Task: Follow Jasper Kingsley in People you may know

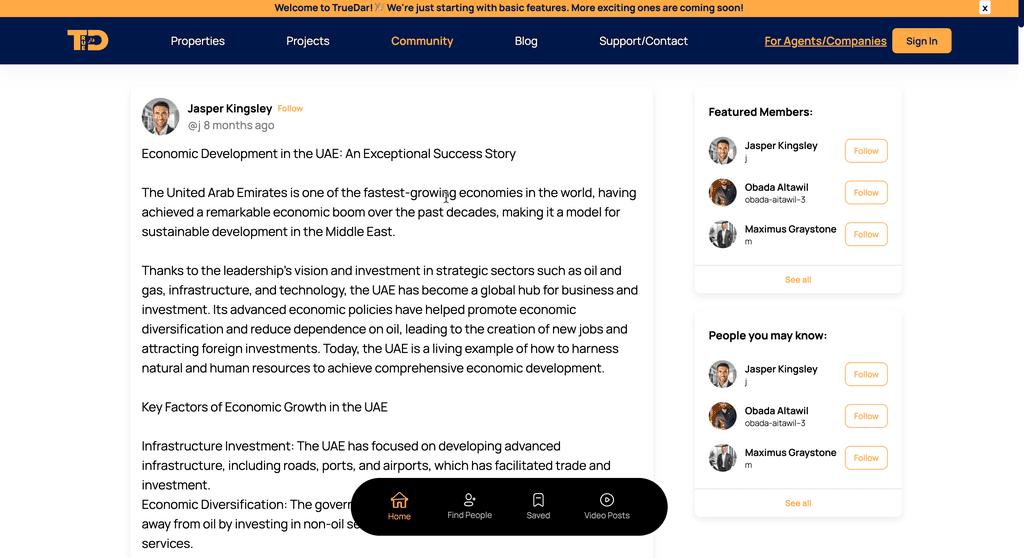Action: pos(866,374)
